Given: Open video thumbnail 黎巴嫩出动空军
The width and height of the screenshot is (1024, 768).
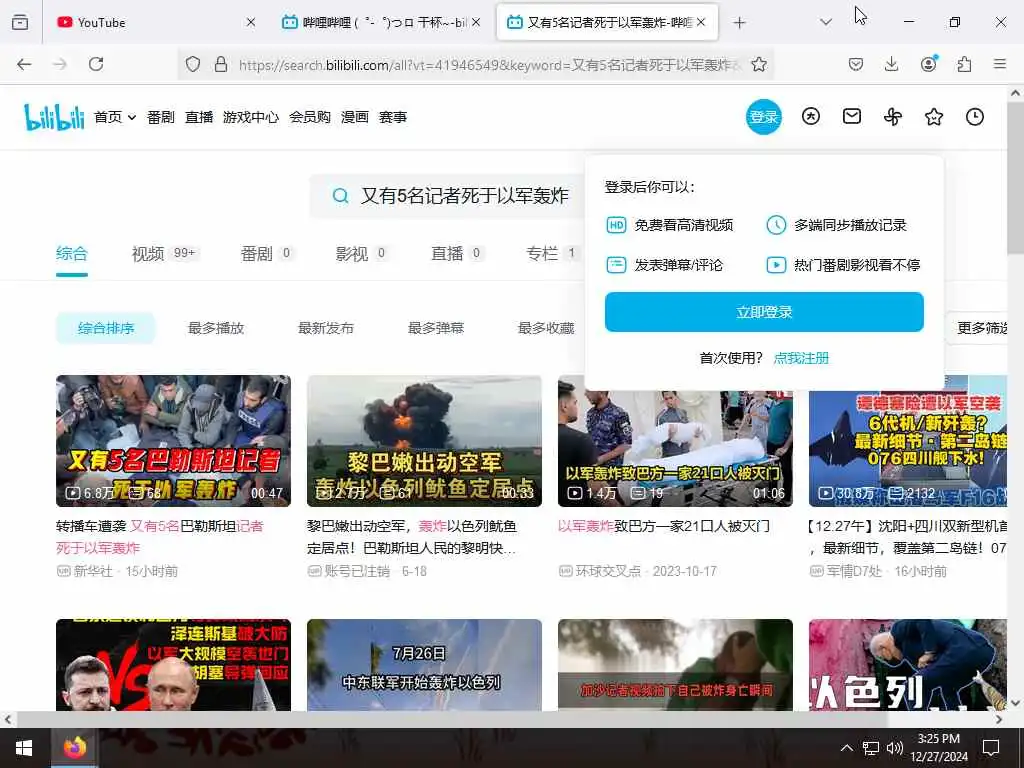Looking at the screenshot, I should click(x=424, y=441).
